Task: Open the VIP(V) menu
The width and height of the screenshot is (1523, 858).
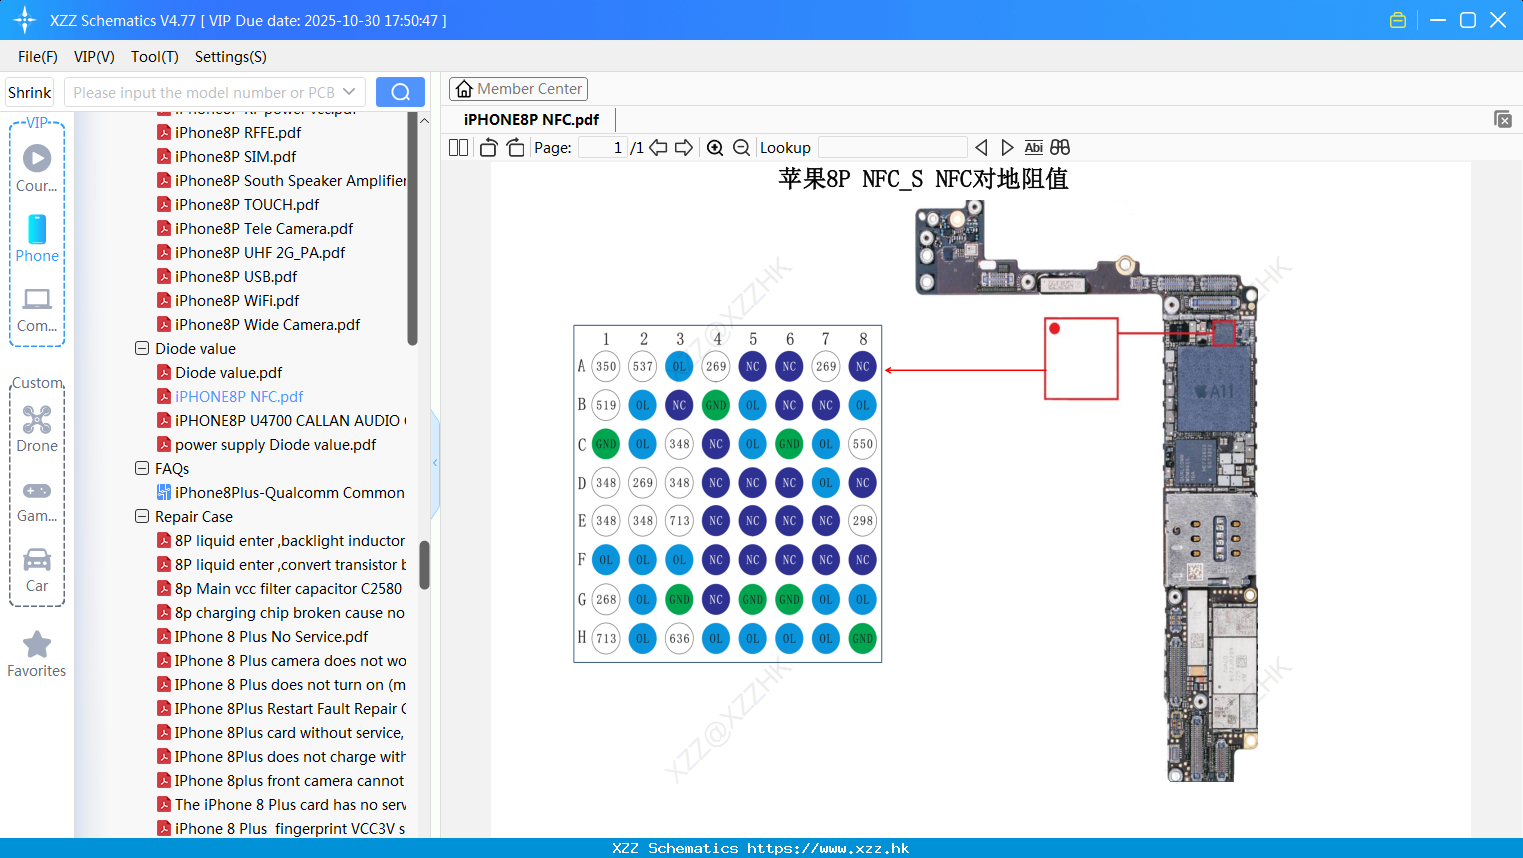Action: click(94, 57)
